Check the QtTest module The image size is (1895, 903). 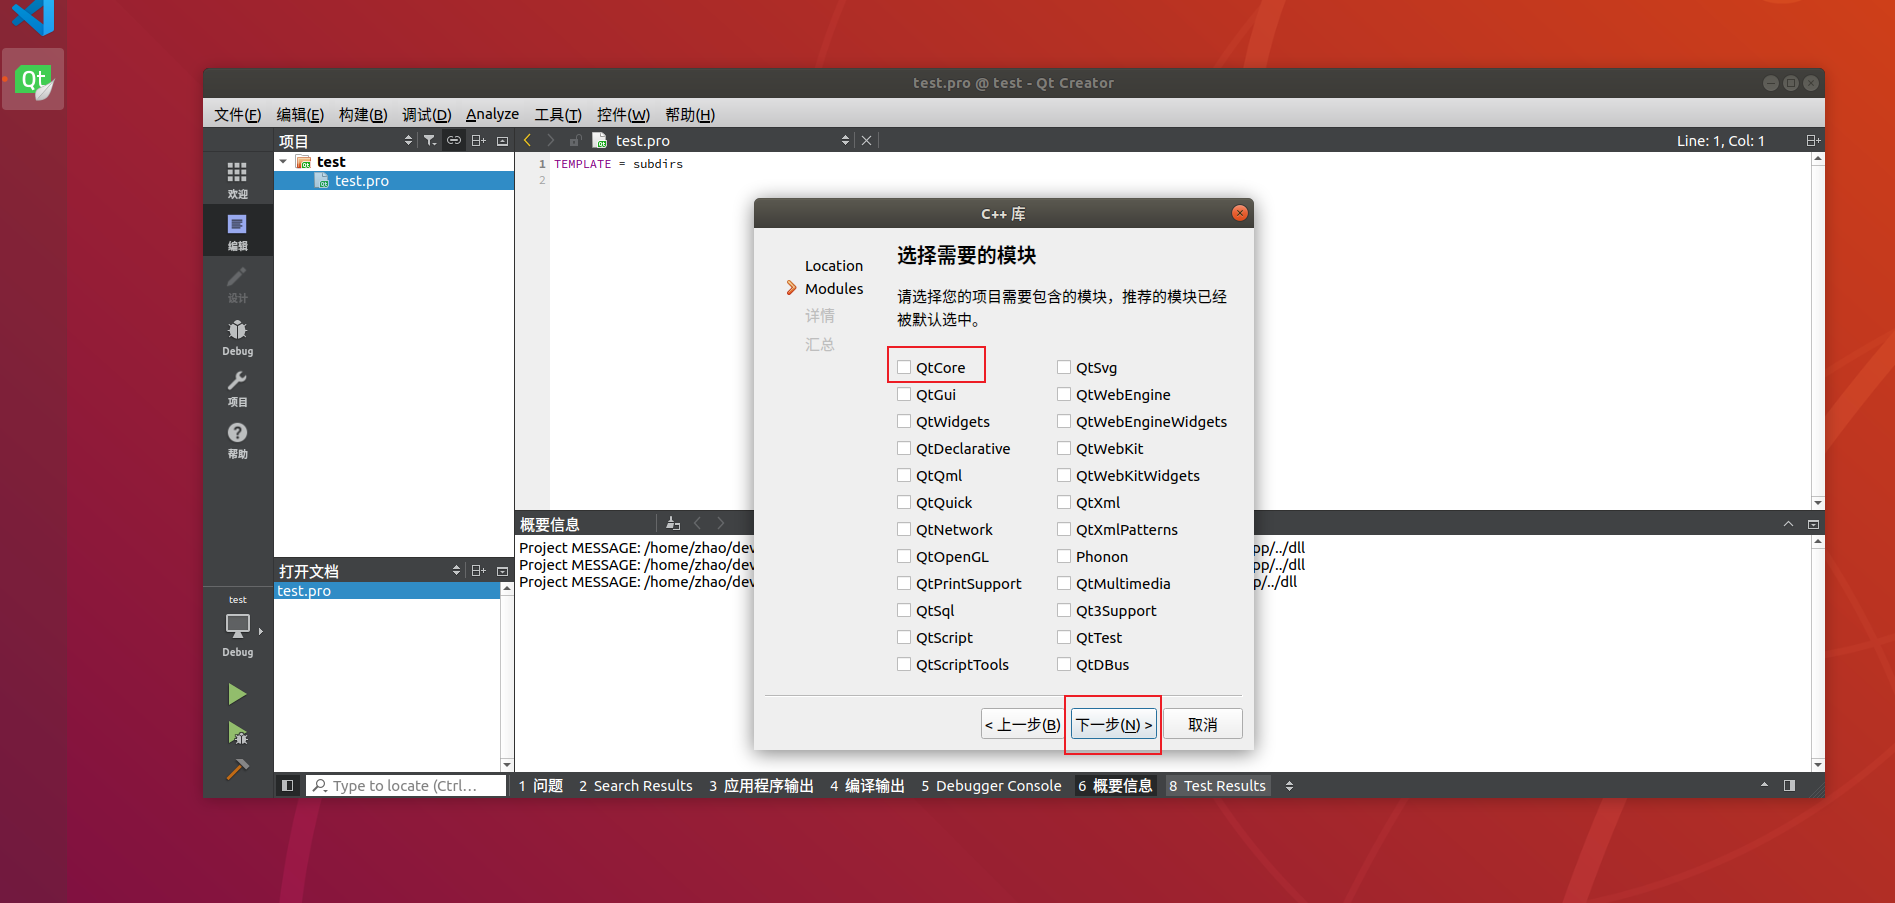[x=1064, y=637]
